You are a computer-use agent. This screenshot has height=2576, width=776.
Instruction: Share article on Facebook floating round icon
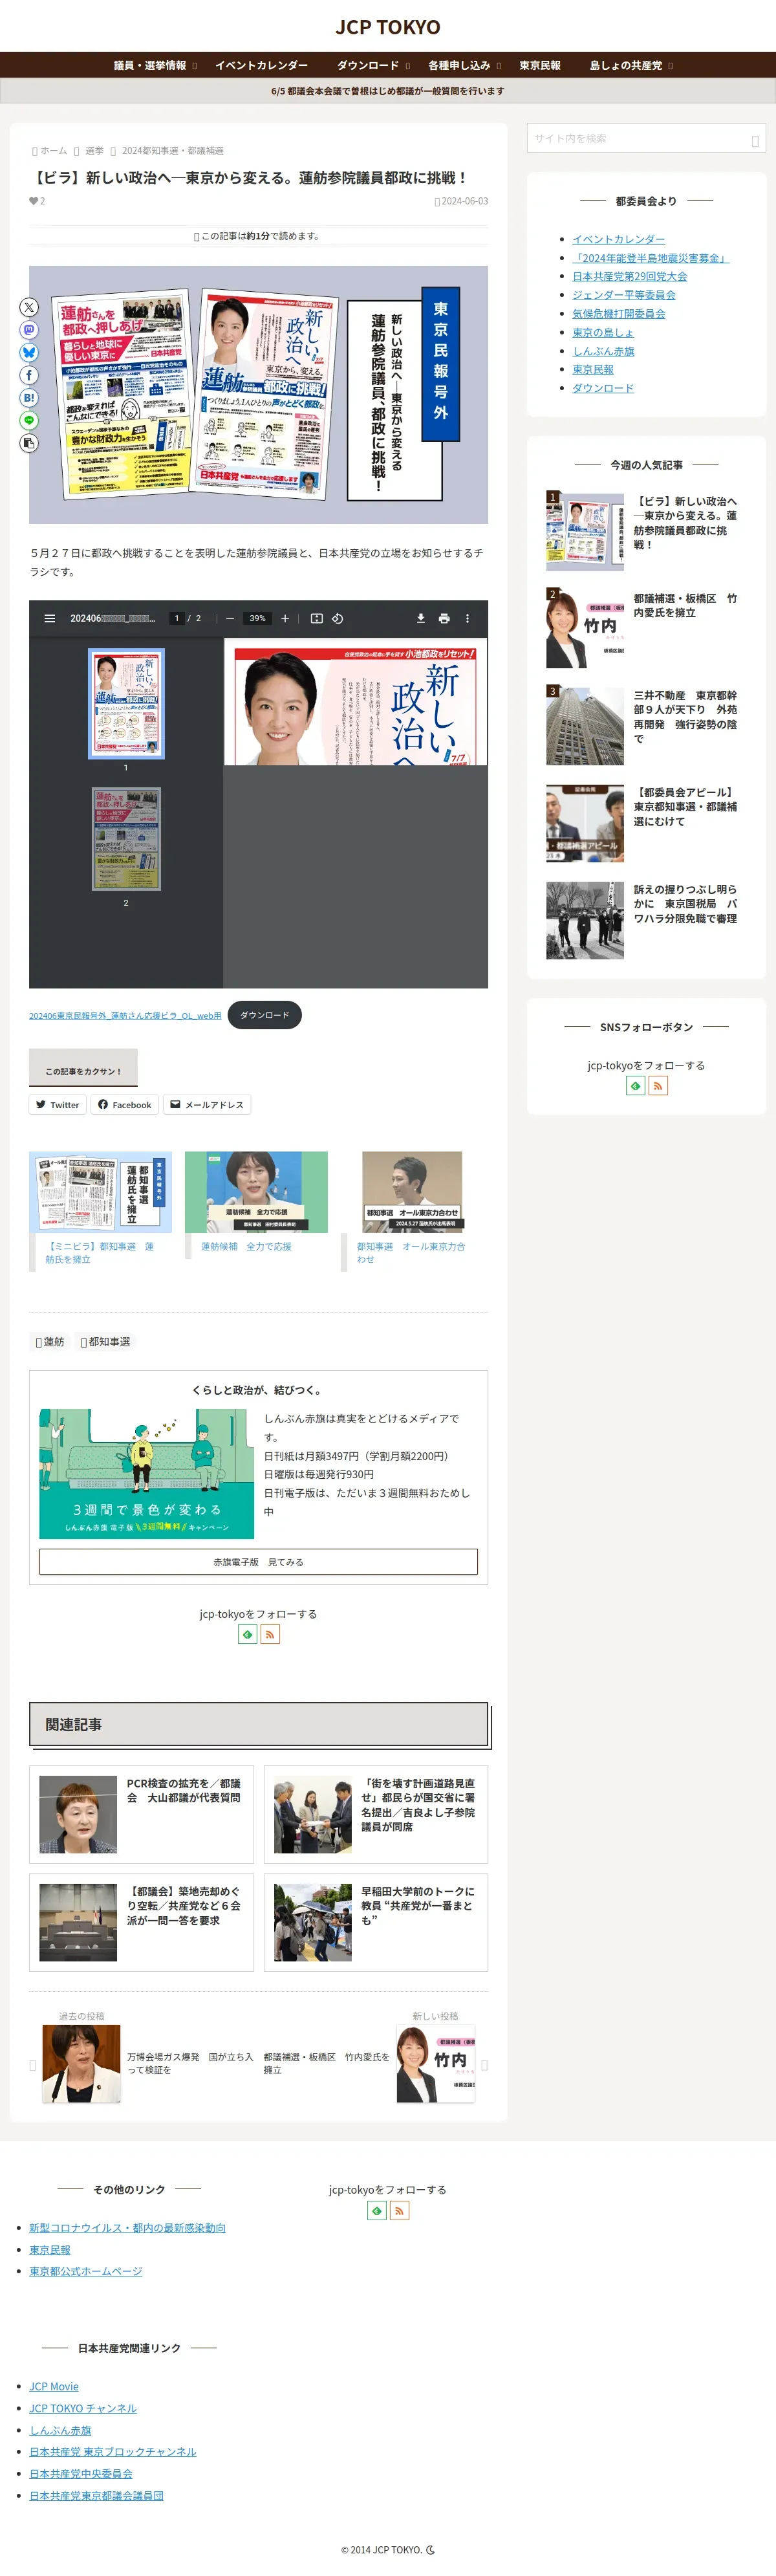click(29, 375)
